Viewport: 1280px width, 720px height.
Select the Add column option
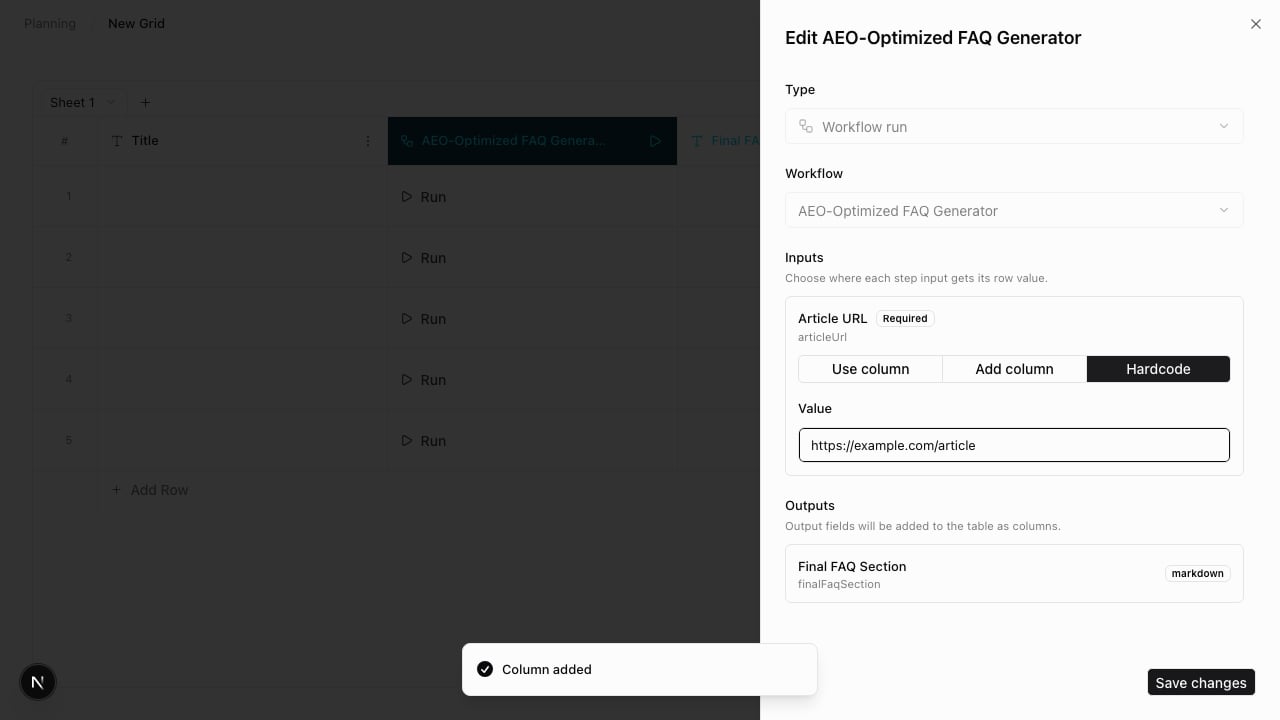(1014, 369)
